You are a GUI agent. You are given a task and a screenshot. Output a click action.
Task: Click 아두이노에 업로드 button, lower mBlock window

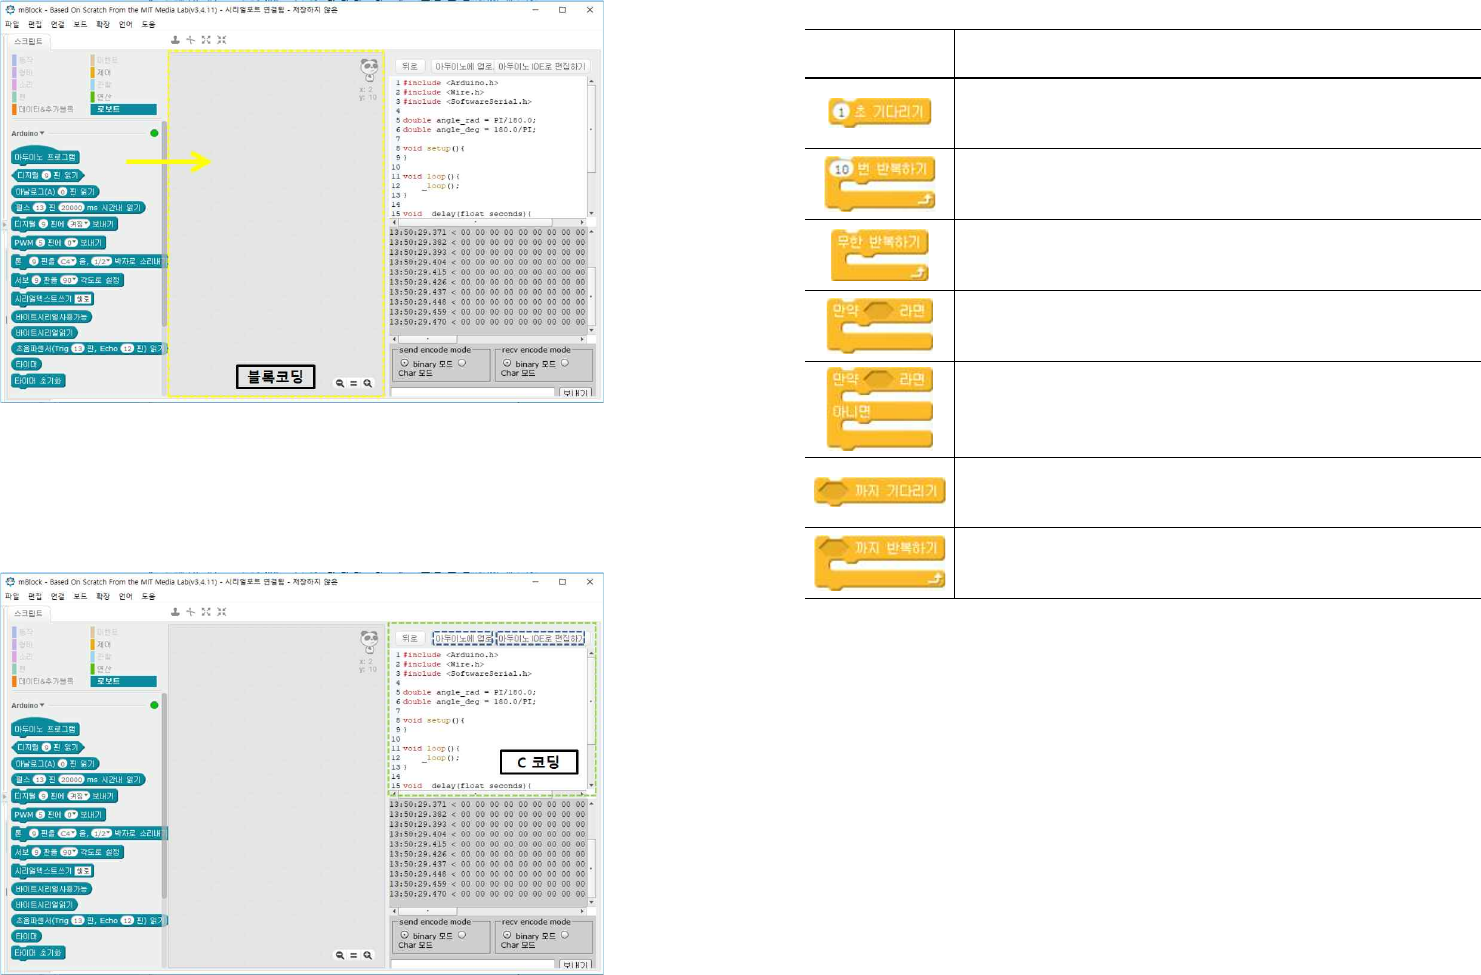(463, 638)
